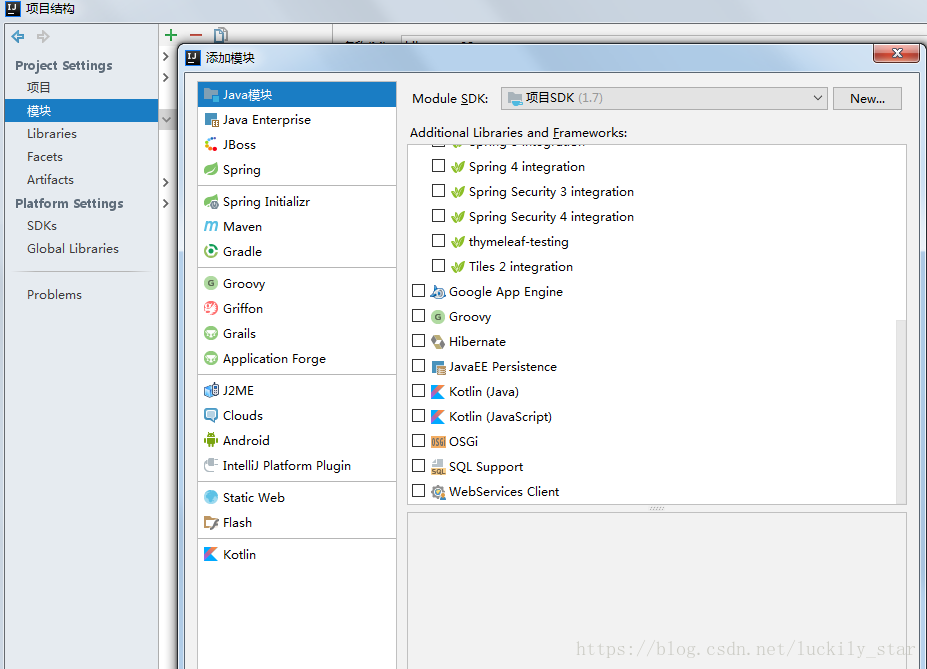Close the 添加模块 dialog
The height and width of the screenshot is (669, 927).
click(x=896, y=53)
